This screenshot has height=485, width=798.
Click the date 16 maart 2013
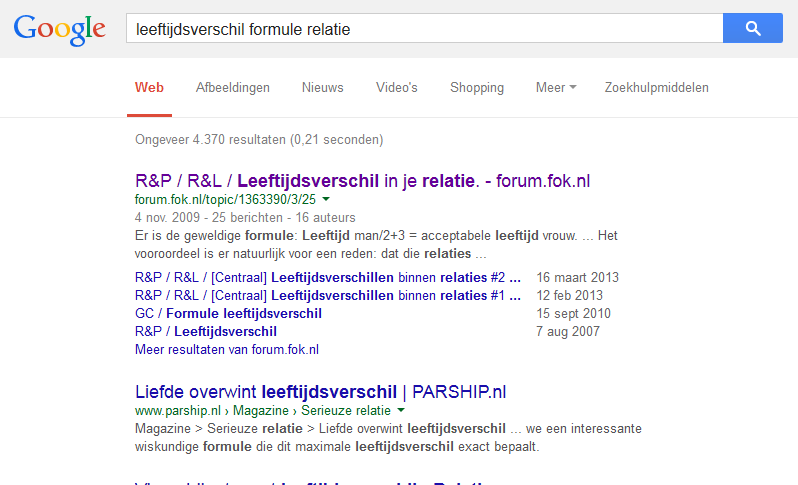(x=577, y=277)
